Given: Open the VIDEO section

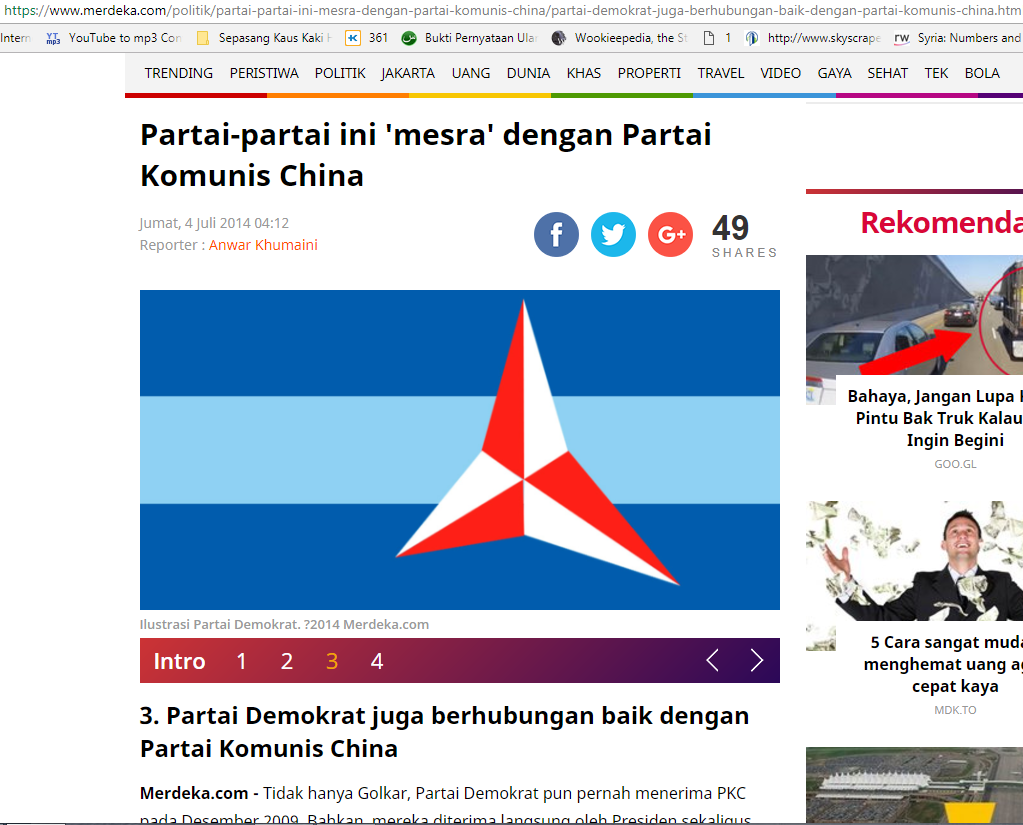Looking at the screenshot, I should click(x=780, y=73).
